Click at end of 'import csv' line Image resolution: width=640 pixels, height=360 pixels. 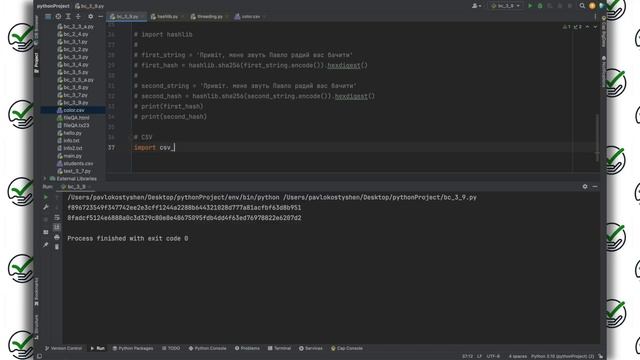tap(175, 147)
